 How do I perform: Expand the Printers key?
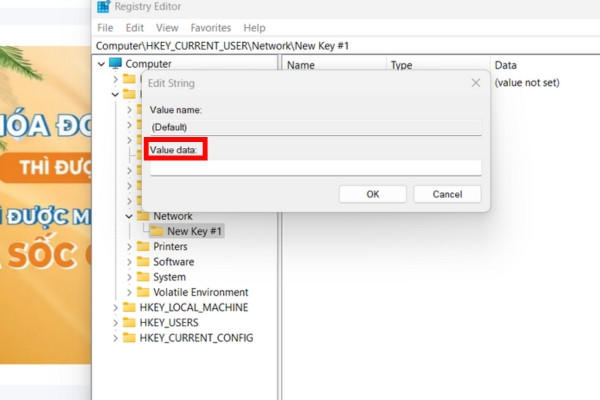tap(129, 247)
